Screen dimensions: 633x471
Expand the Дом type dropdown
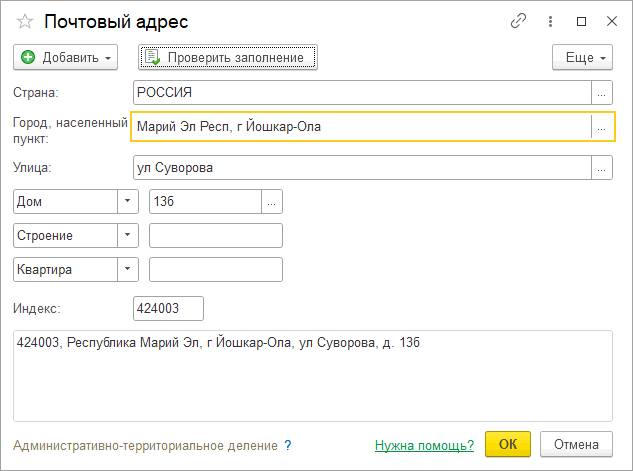(x=128, y=201)
